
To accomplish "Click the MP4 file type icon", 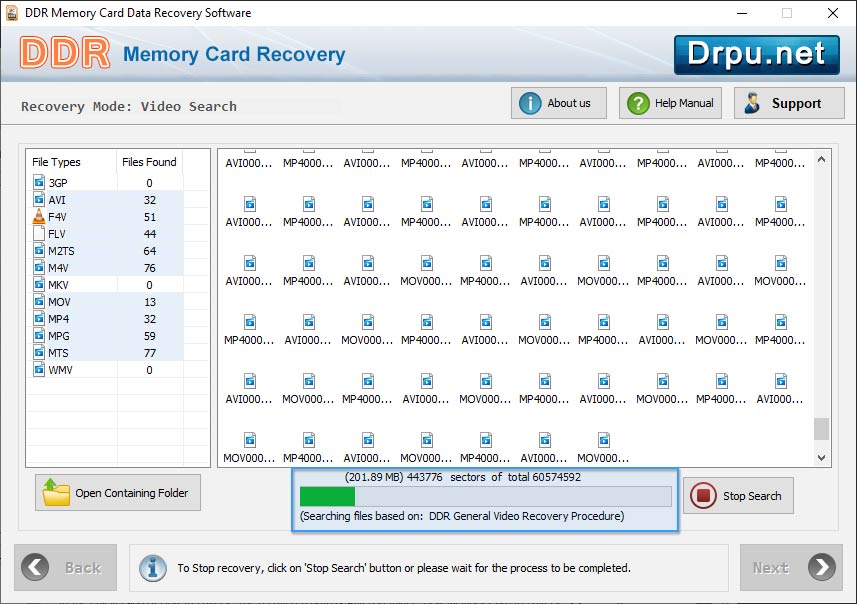I will pos(39,318).
